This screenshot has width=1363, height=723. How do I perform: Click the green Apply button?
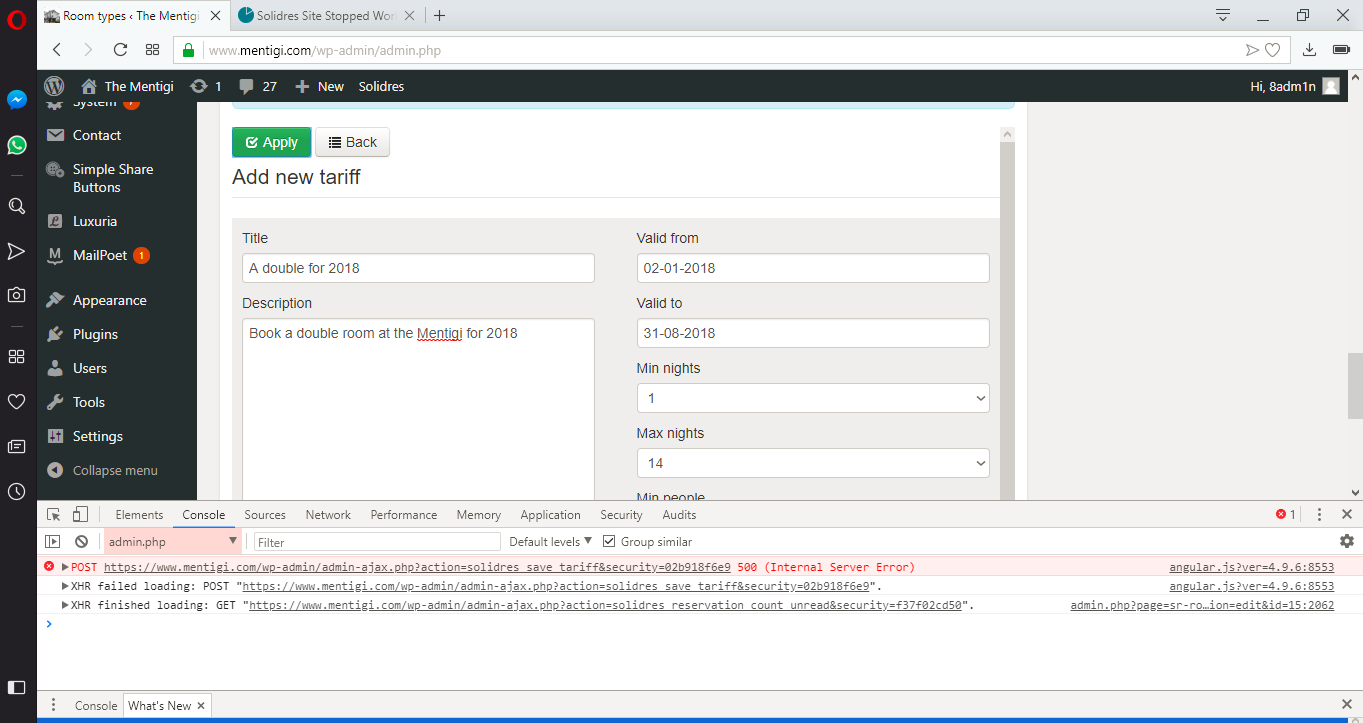(x=271, y=142)
